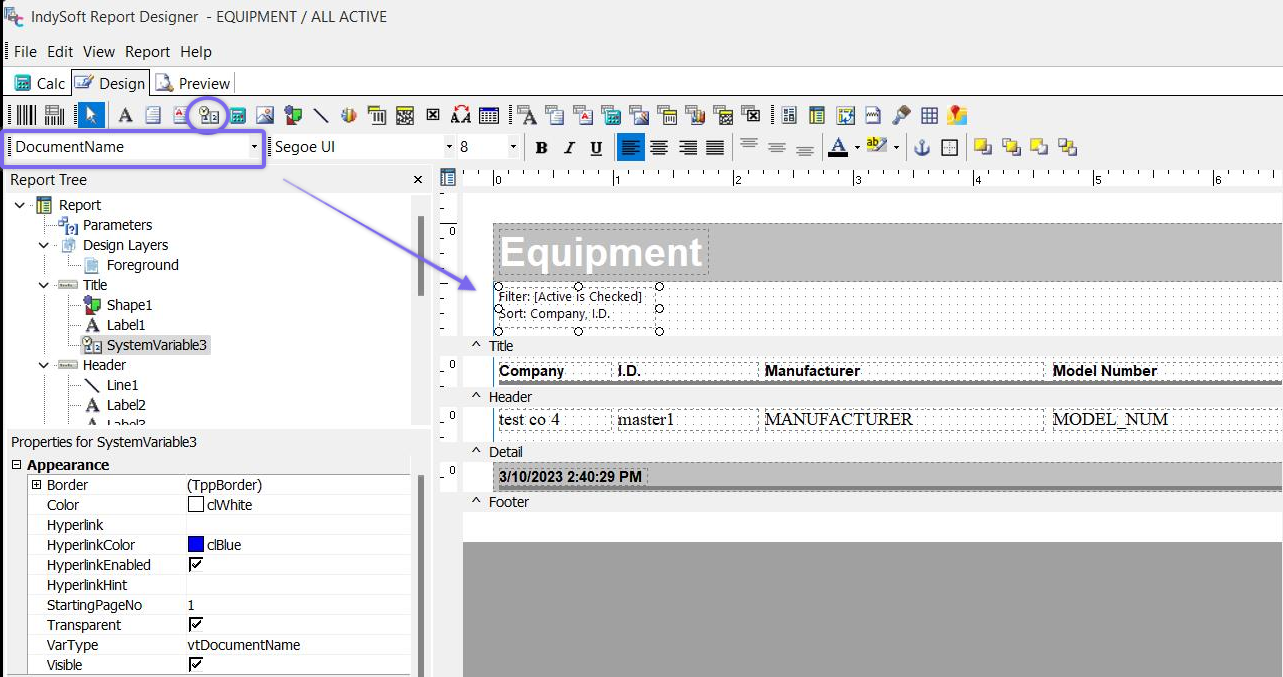Click the Label tool (letter A)

point(125,115)
